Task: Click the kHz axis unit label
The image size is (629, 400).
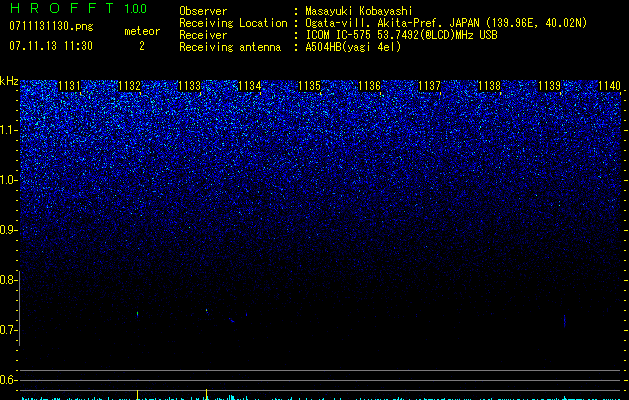Action: (9, 81)
